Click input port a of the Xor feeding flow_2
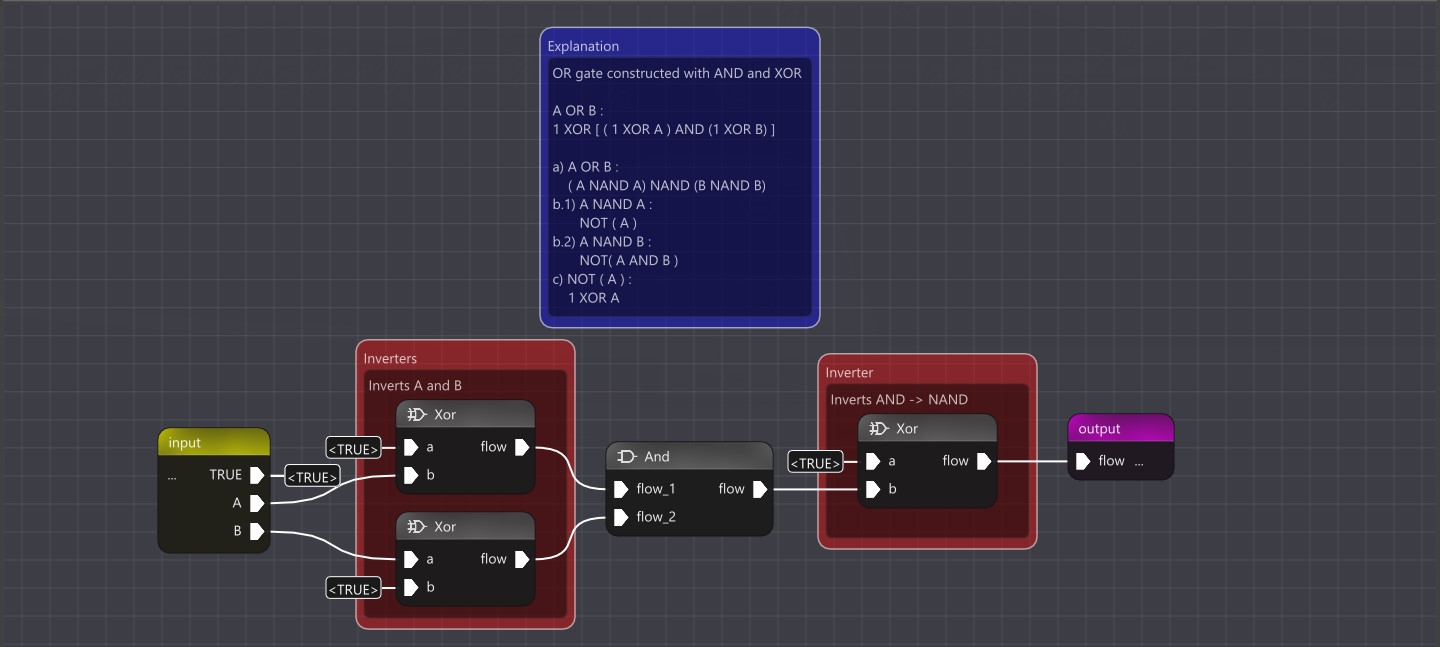 (x=410, y=559)
